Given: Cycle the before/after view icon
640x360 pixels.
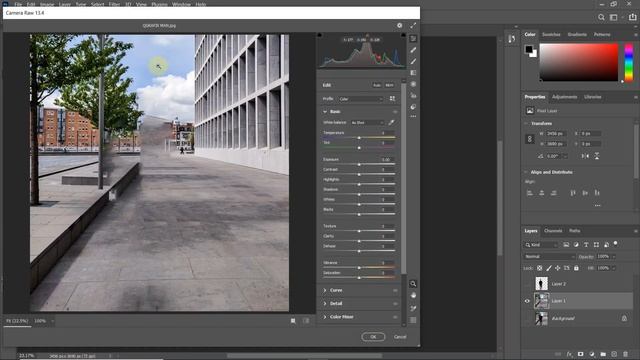Looking at the screenshot, I should pyautogui.click(x=293, y=321).
